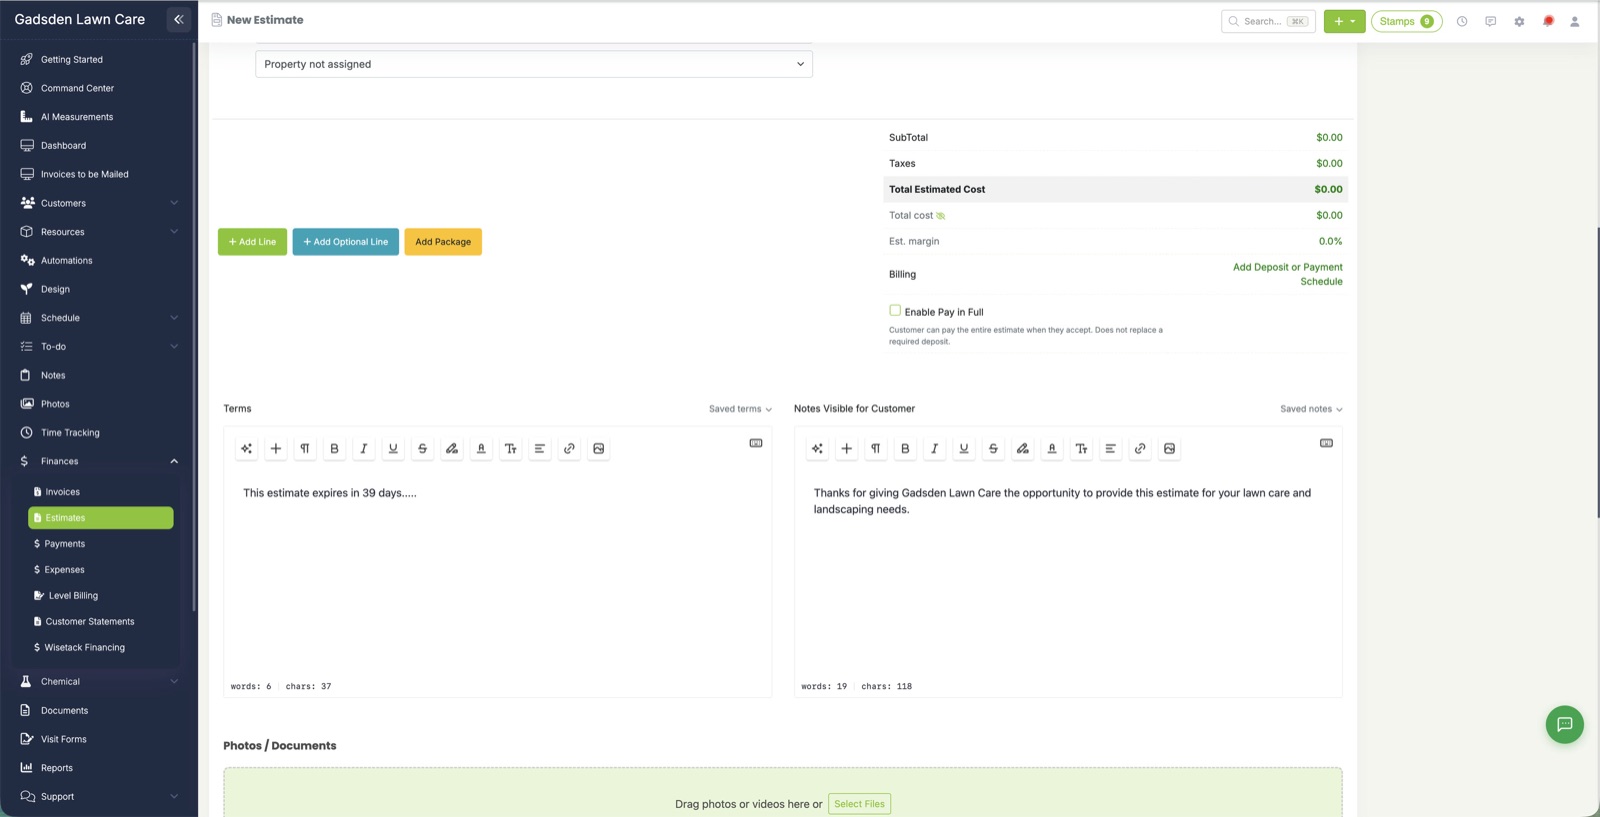Click the Search field in top bar
Screen dimensions: 1600x817
(1268, 21)
